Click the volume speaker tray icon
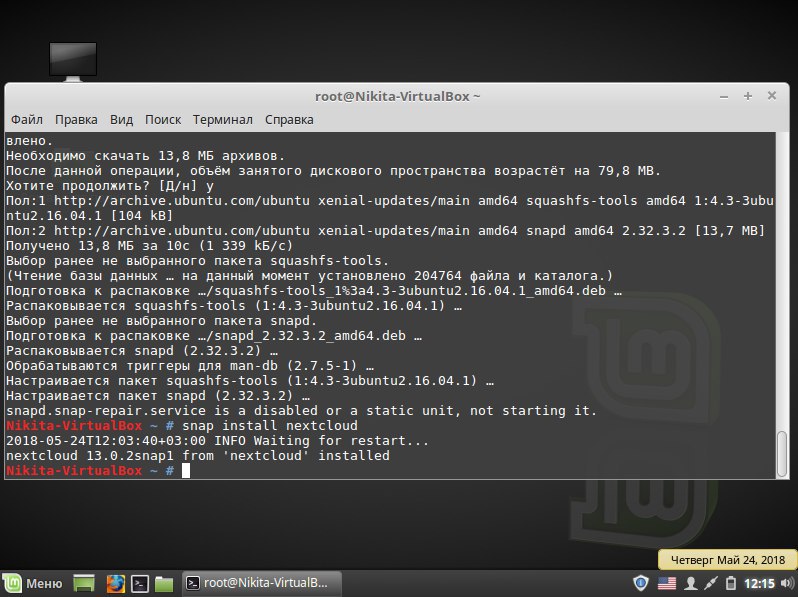The width and height of the screenshot is (798, 597). [x=787, y=583]
